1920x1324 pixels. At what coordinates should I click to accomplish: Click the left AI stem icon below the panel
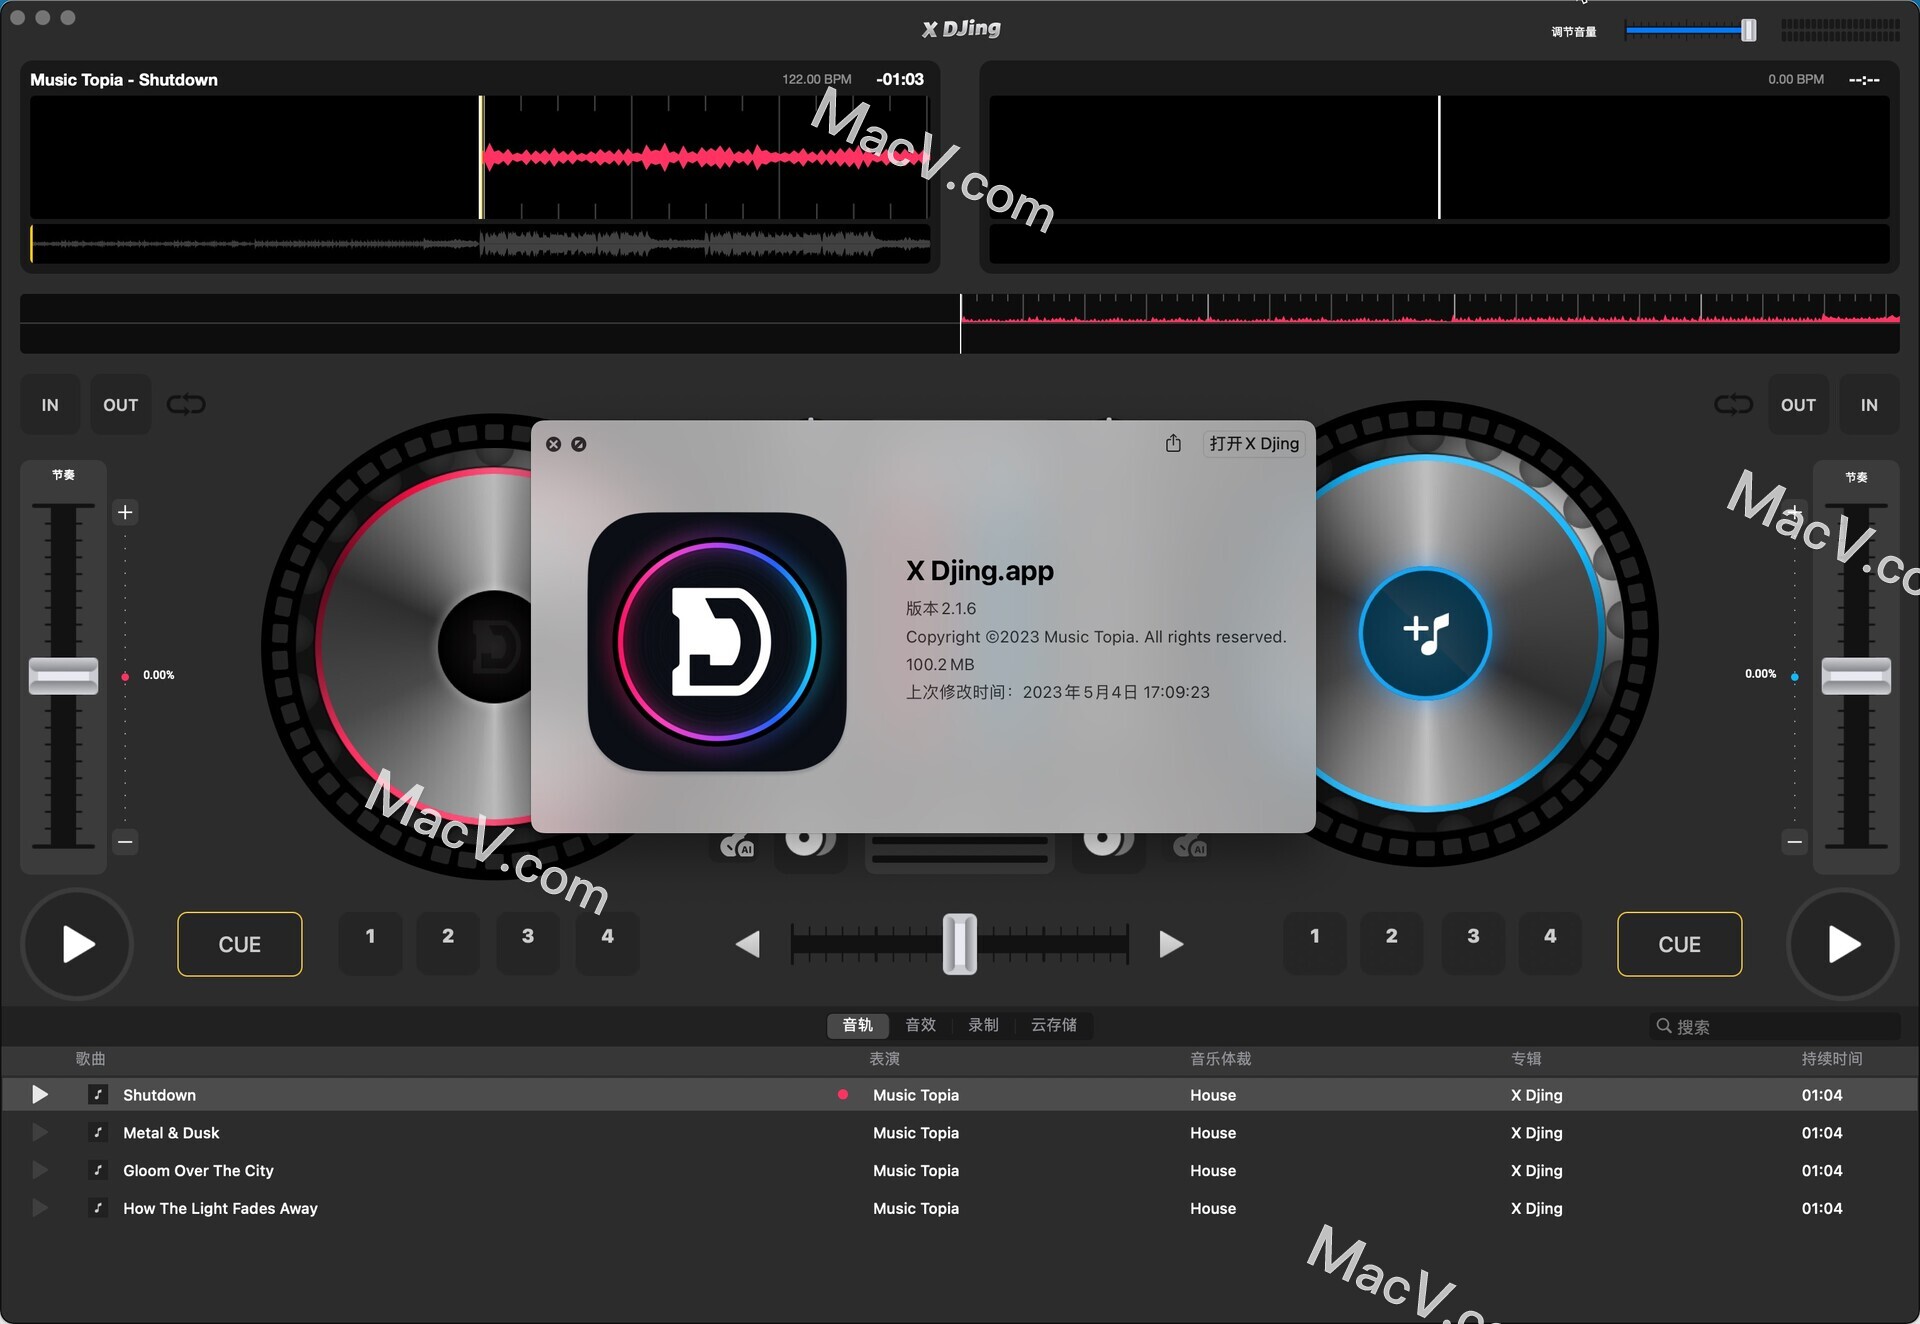738,846
